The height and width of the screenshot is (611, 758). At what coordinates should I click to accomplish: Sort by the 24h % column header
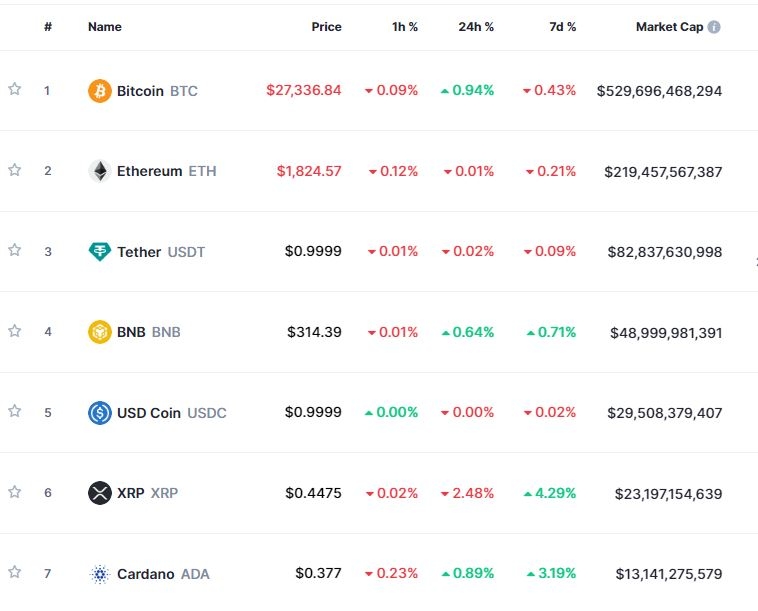[476, 27]
